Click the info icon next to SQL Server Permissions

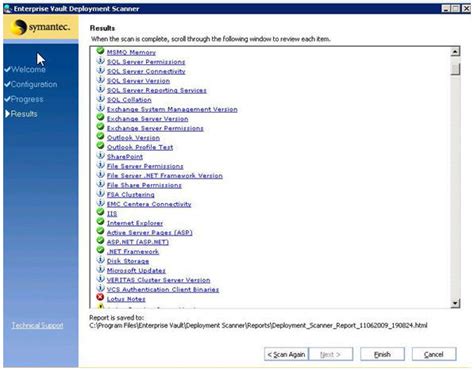(100, 61)
